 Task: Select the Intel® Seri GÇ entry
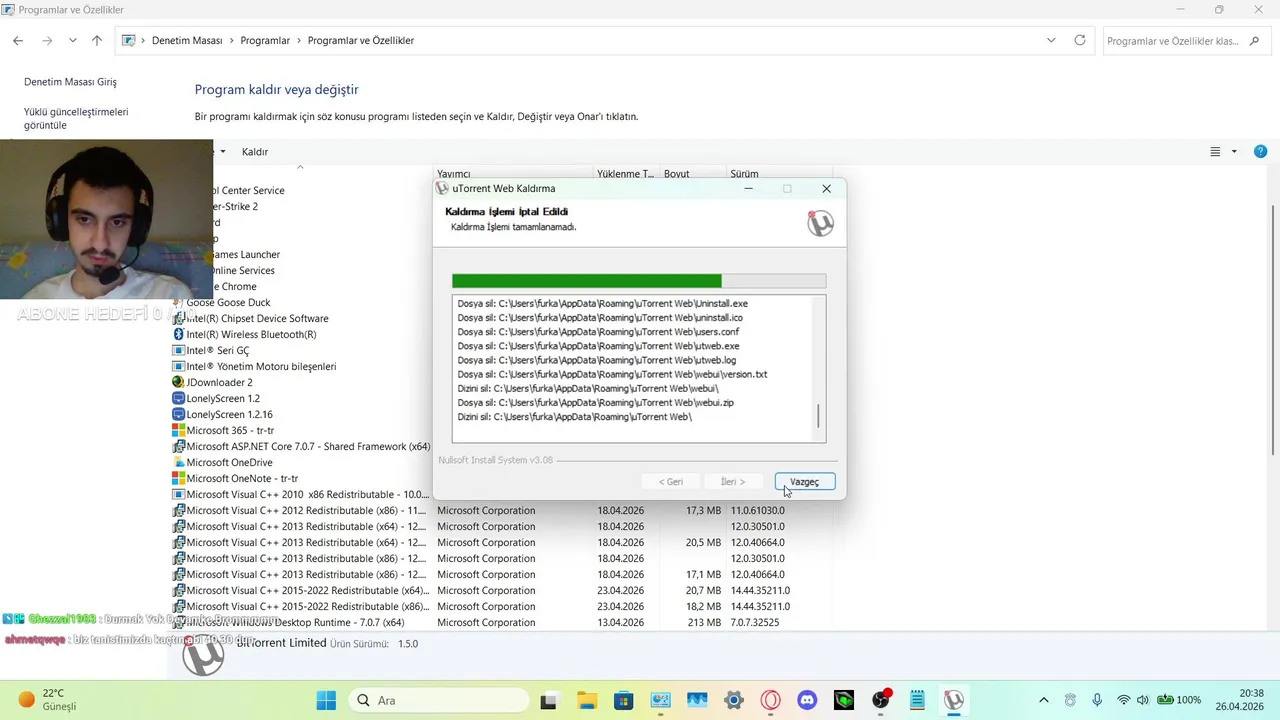[x=218, y=350]
